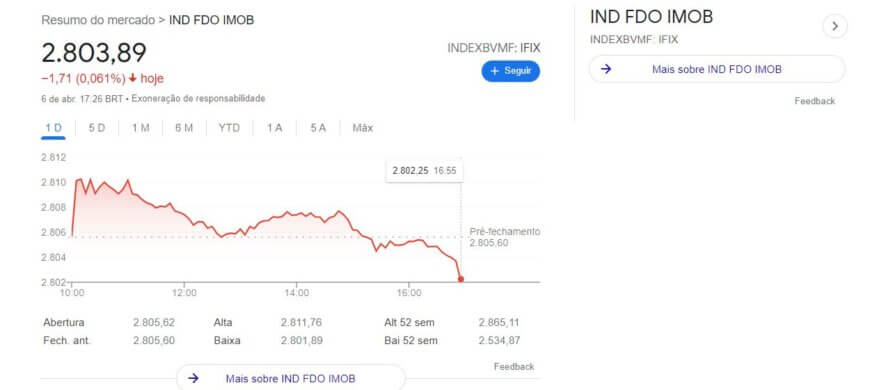The height and width of the screenshot is (390, 895).
Task: Click the 2.802,25 price tooltip on chart
Action: click(424, 171)
